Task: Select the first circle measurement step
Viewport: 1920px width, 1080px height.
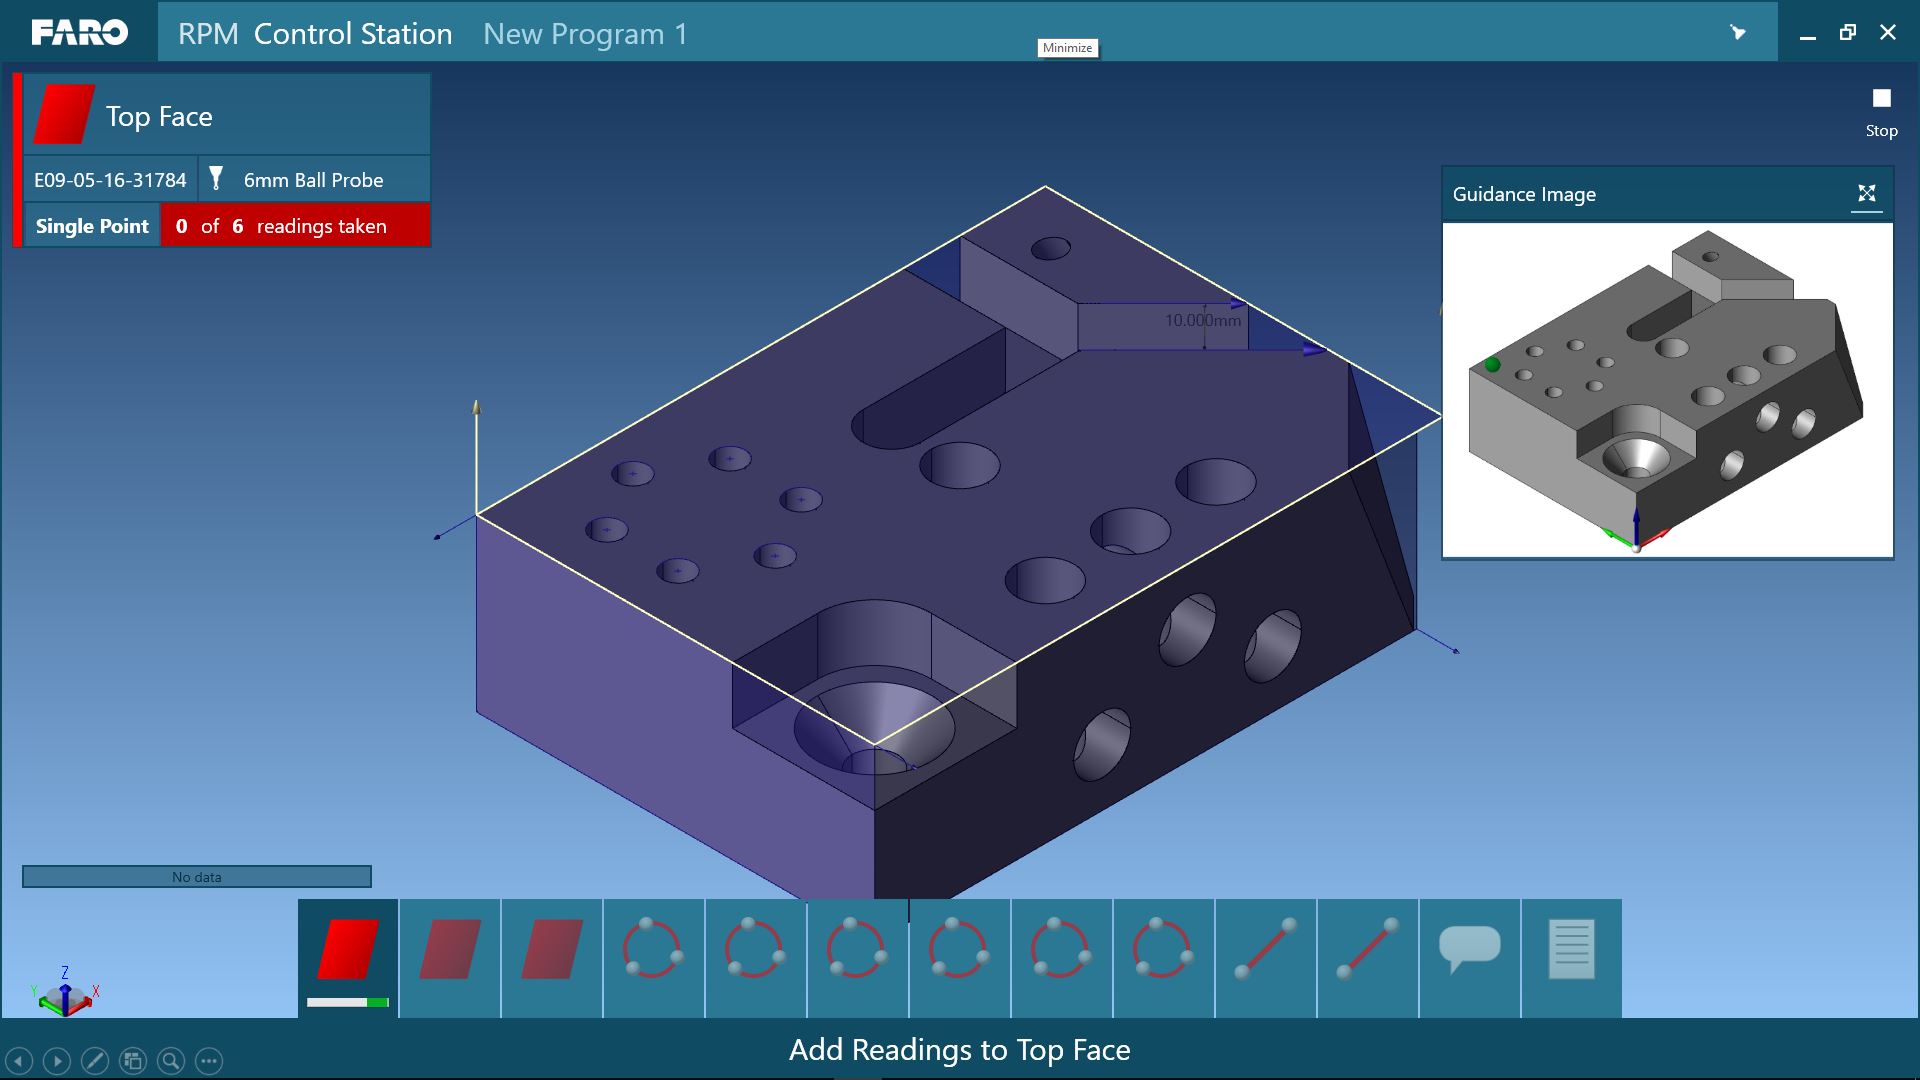Action: pyautogui.click(x=653, y=950)
